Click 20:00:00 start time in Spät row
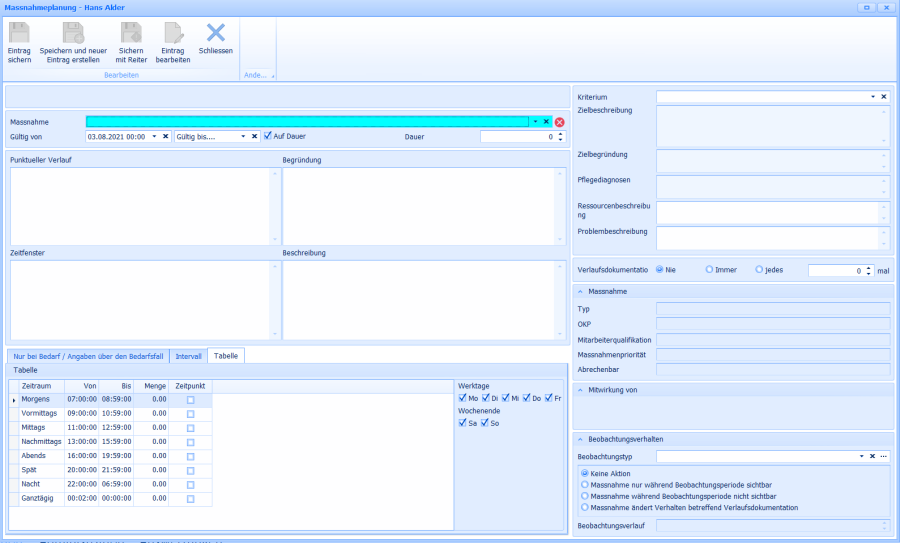 click(x=82, y=470)
